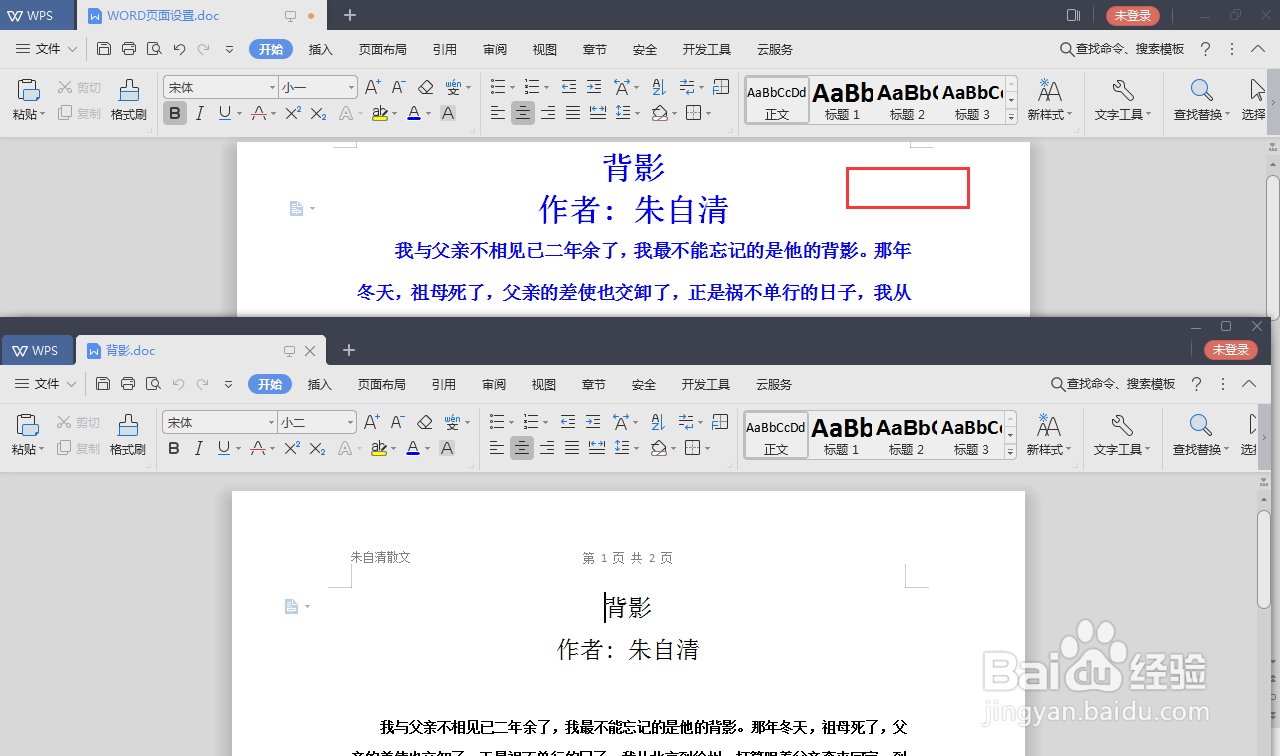Switch to the 插入 ribbon tab

[x=320, y=48]
